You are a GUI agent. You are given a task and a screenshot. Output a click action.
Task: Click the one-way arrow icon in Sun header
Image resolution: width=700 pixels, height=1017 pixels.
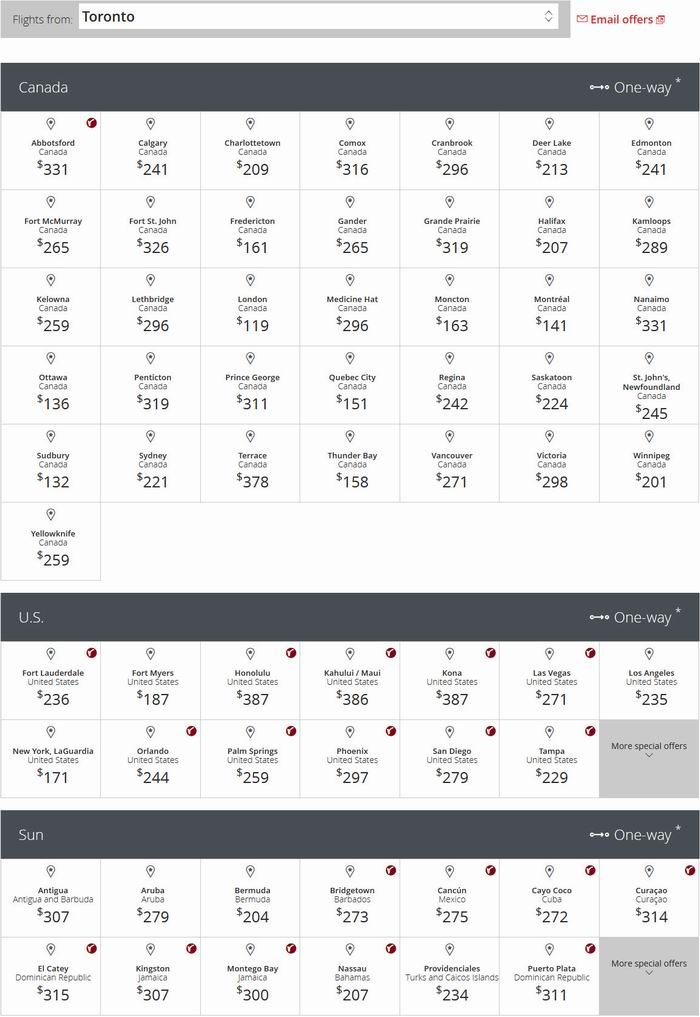[x=599, y=835]
